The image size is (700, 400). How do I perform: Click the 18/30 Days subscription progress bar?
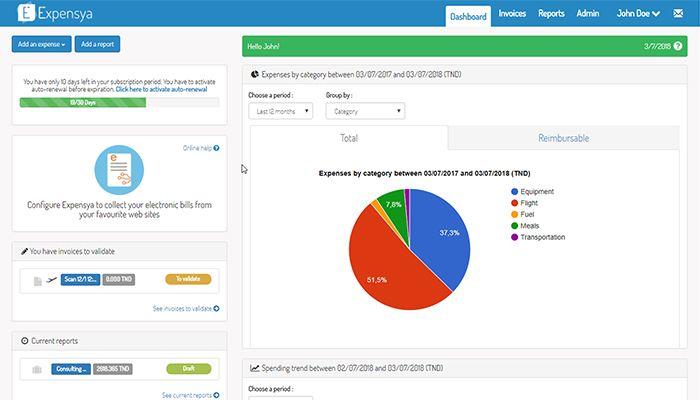(x=119, y=102)
